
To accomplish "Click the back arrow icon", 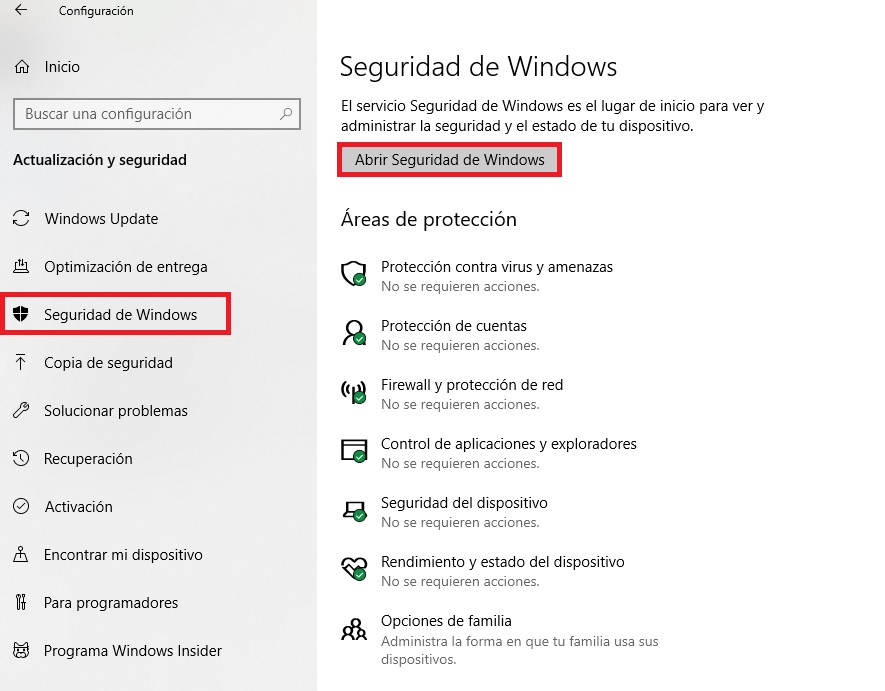I will (21, 10).
